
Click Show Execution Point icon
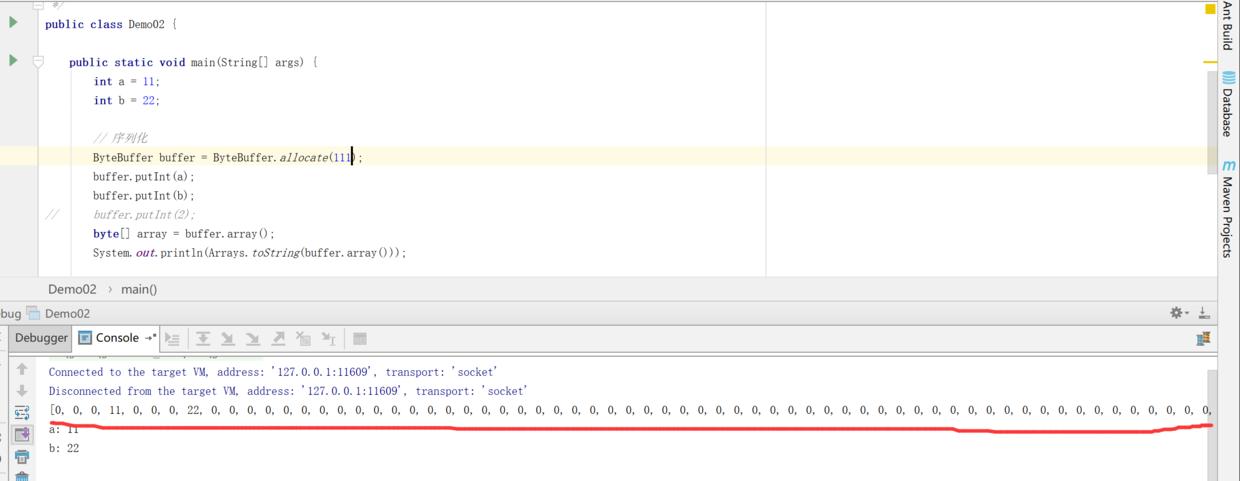point(172,339)
